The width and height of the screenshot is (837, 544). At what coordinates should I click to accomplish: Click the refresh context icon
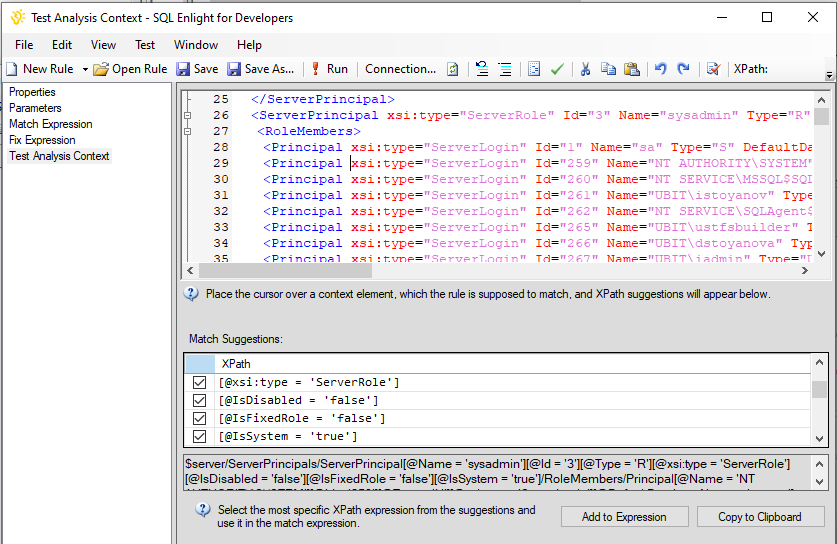click(452, 69)
